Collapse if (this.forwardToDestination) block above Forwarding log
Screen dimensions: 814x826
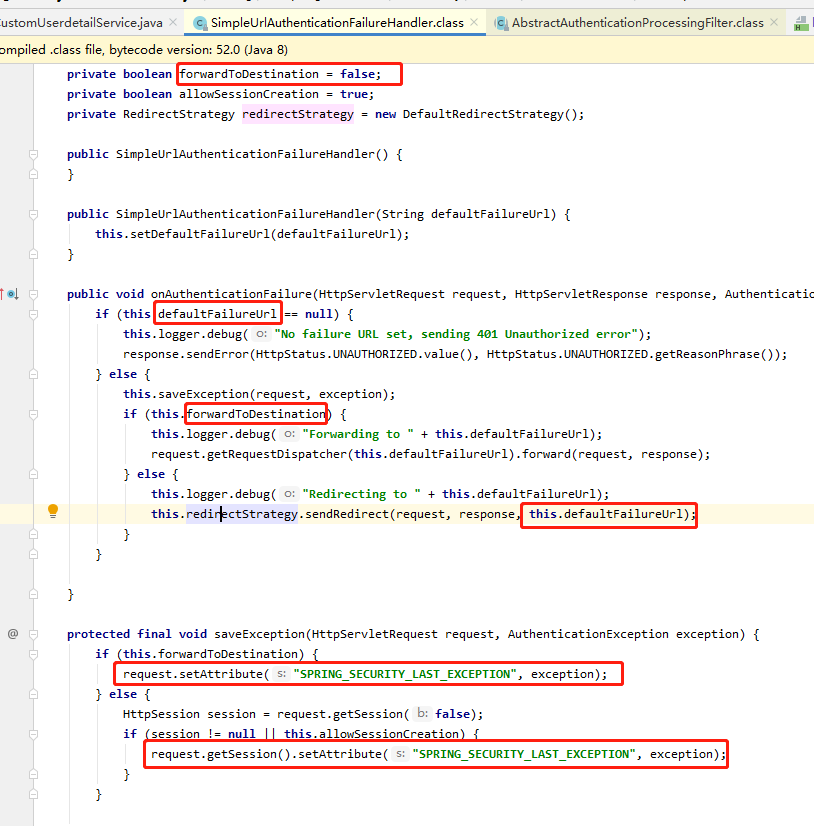[x=33, y=414]
